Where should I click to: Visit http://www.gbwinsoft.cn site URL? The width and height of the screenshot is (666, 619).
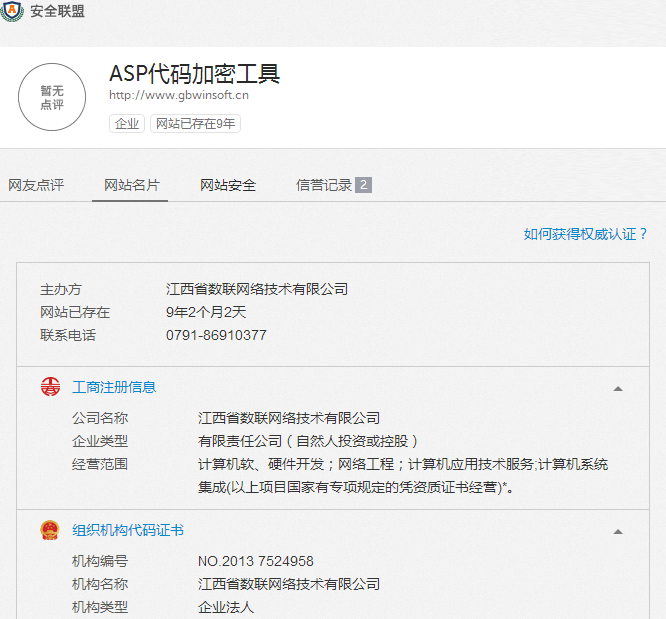[x=179, y=95]
